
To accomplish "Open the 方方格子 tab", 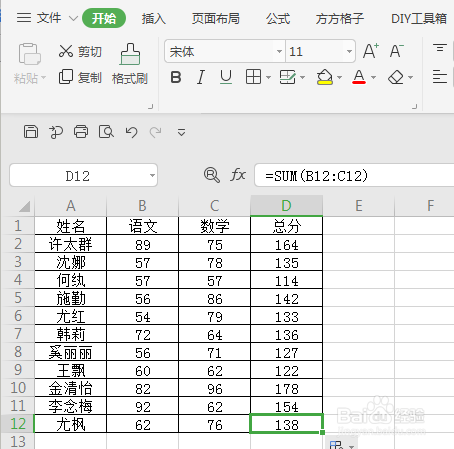I will [x=340, y=19].
